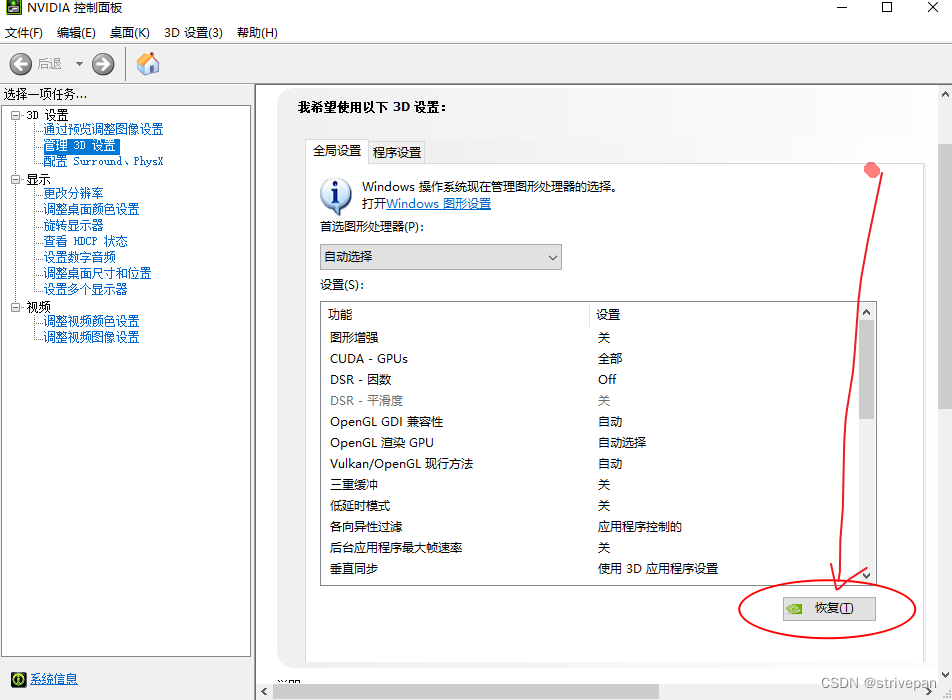This screenshot has width=952, height=700.
Task: Click the NVIDIA title bar app icon
Action: click(x=13, y=7)
